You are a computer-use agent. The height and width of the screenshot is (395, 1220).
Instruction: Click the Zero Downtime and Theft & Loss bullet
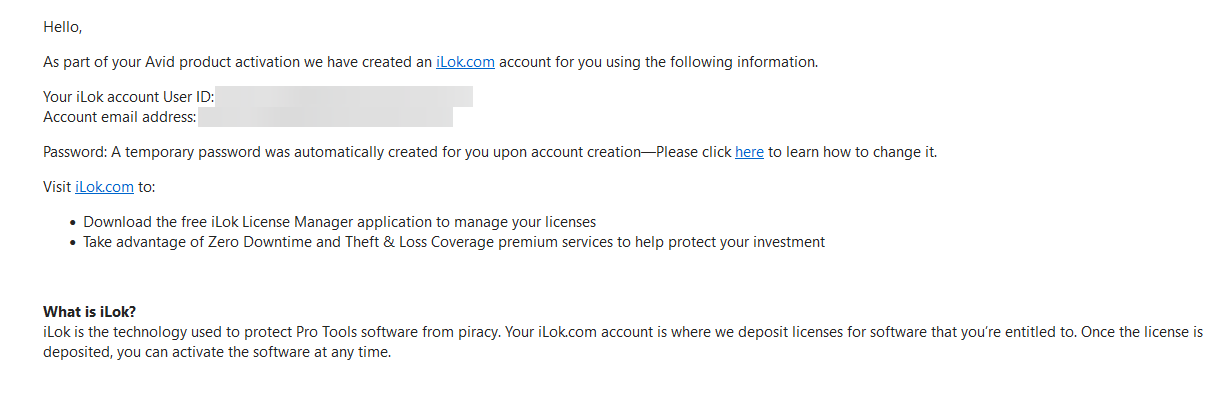[x=454, y=242]
